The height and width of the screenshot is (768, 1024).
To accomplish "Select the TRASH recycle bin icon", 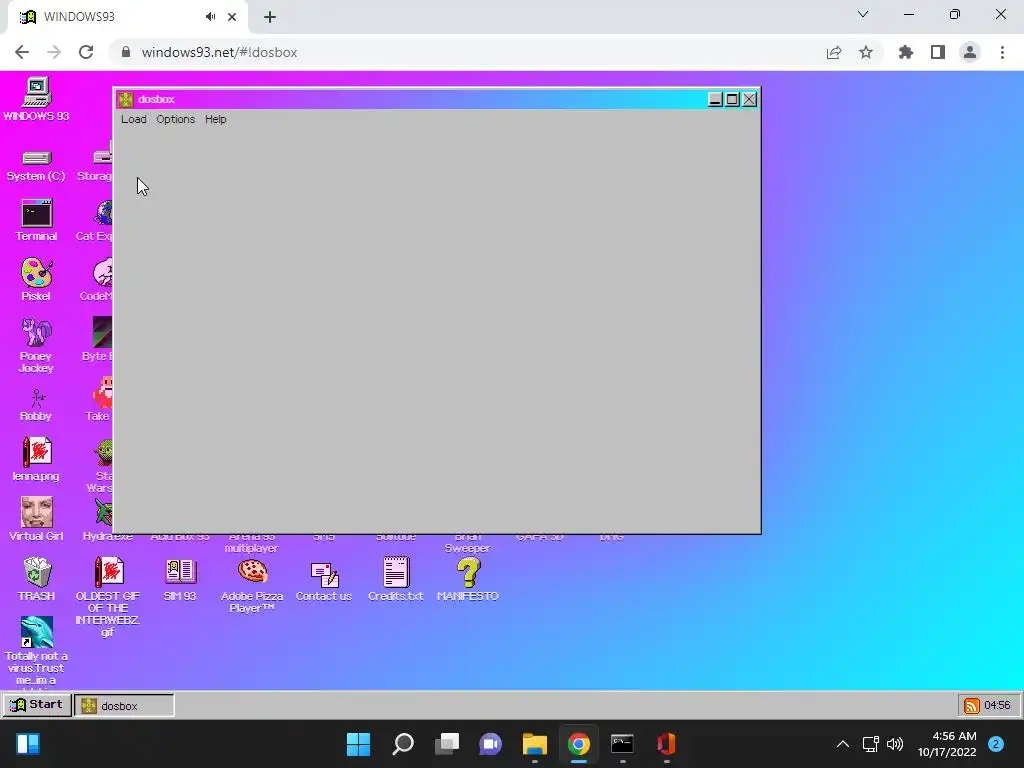I will [x=36, y=579].
